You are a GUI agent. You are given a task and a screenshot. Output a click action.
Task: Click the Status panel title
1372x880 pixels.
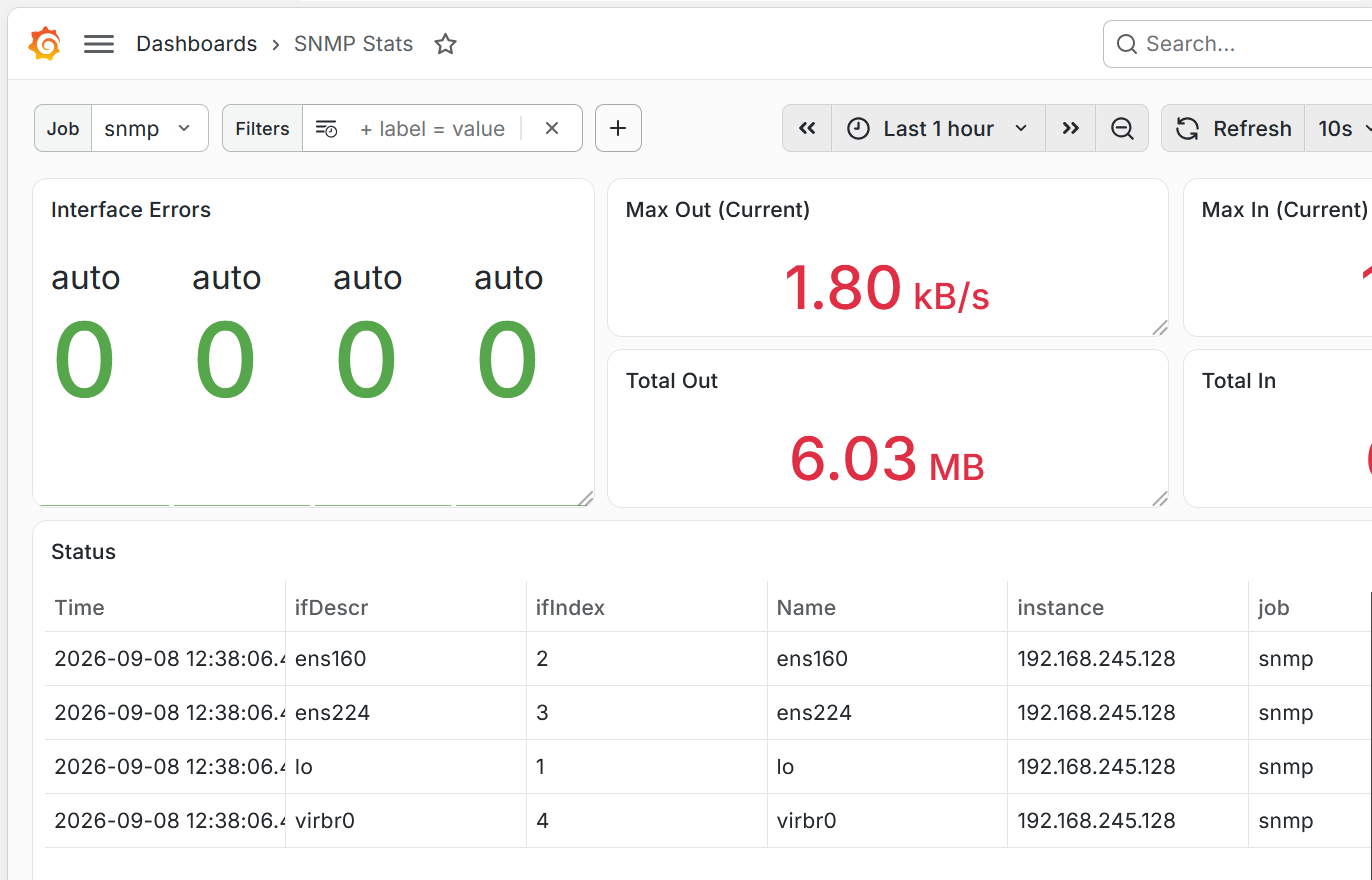click(x=83, y=552)
